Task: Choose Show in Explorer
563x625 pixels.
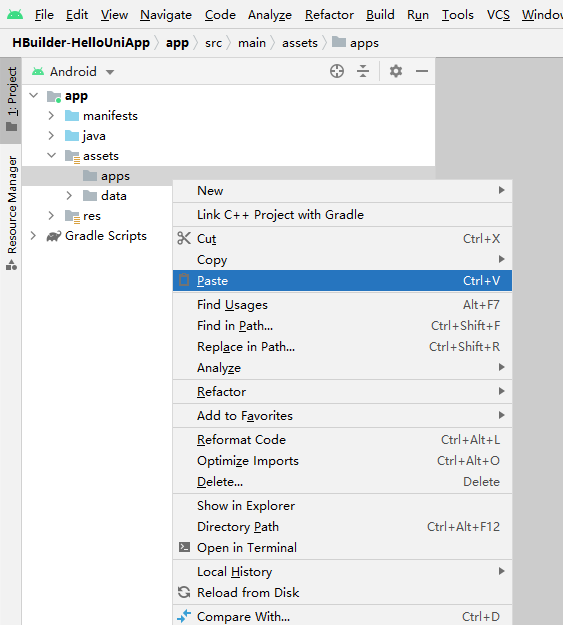Action: pos(343,506)
